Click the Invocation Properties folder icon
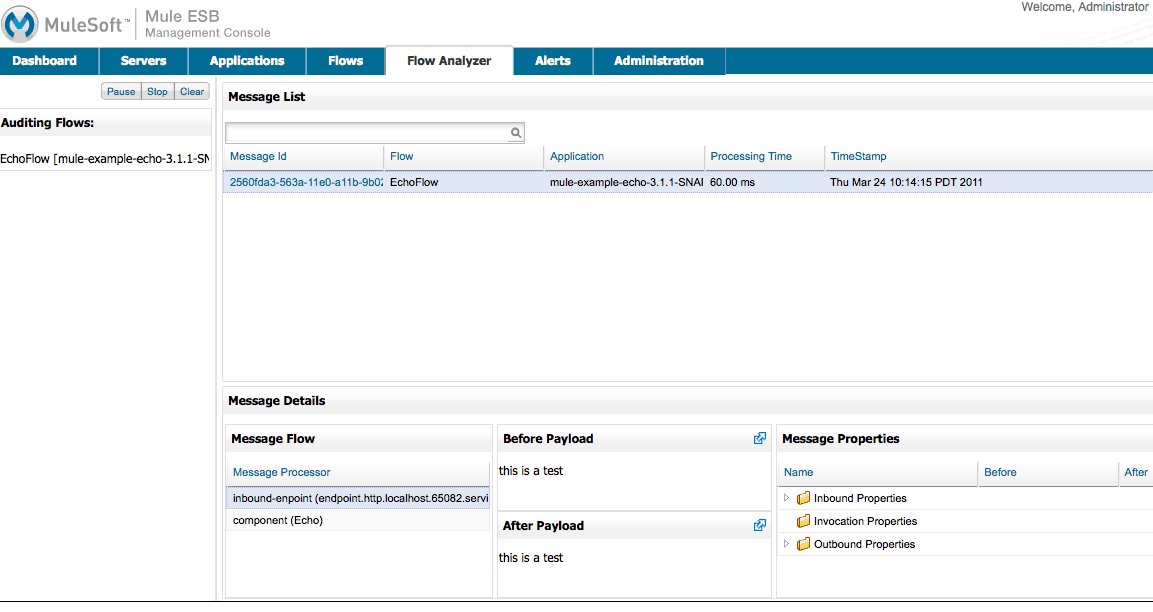The width and height of the screenshot is (1153, 612). tap(803, 521)
